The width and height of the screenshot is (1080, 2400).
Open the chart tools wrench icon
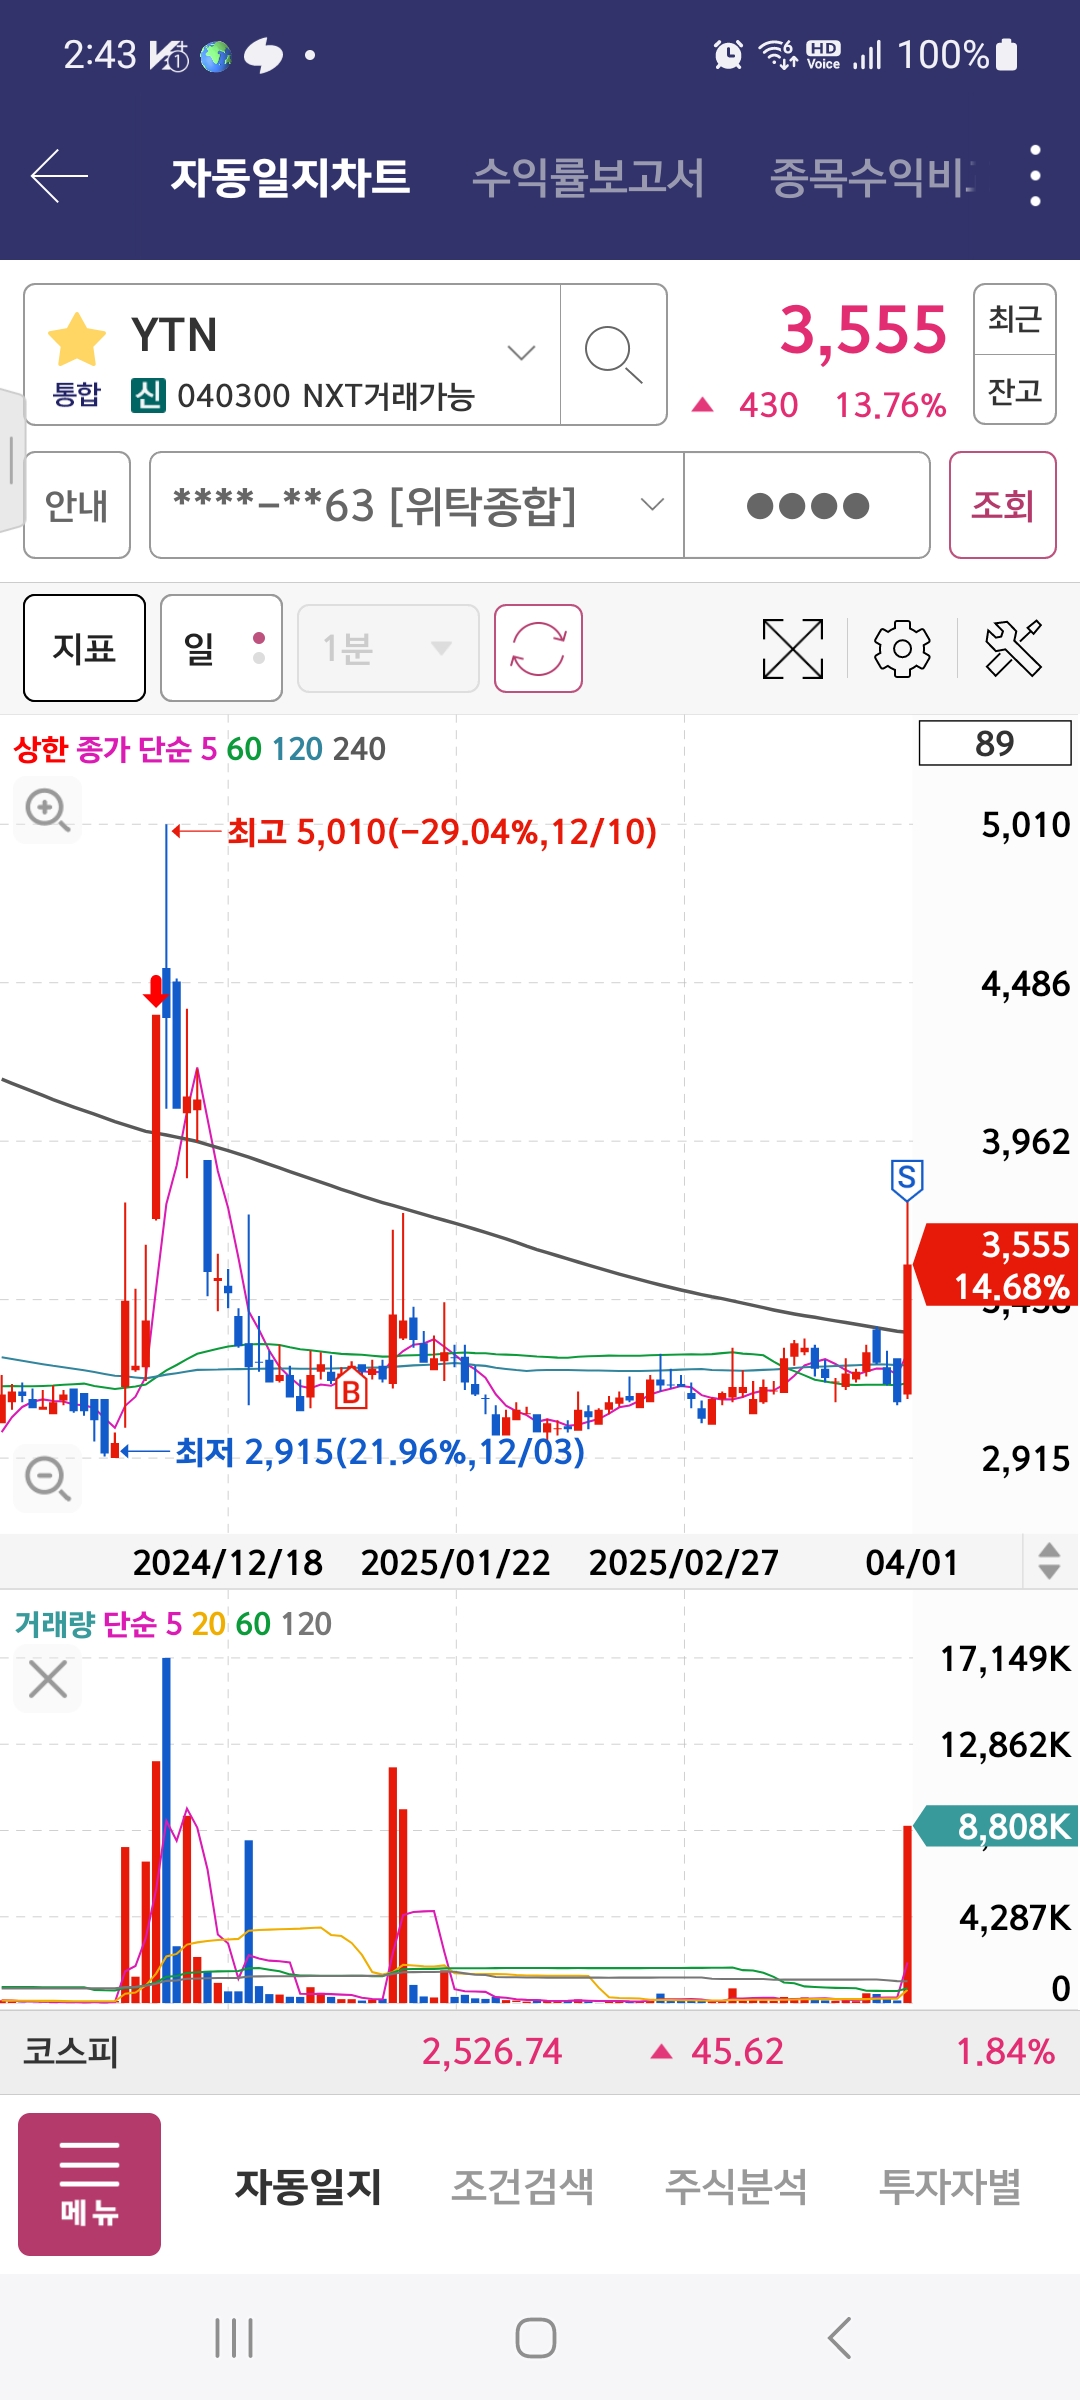coord(1013,648)
